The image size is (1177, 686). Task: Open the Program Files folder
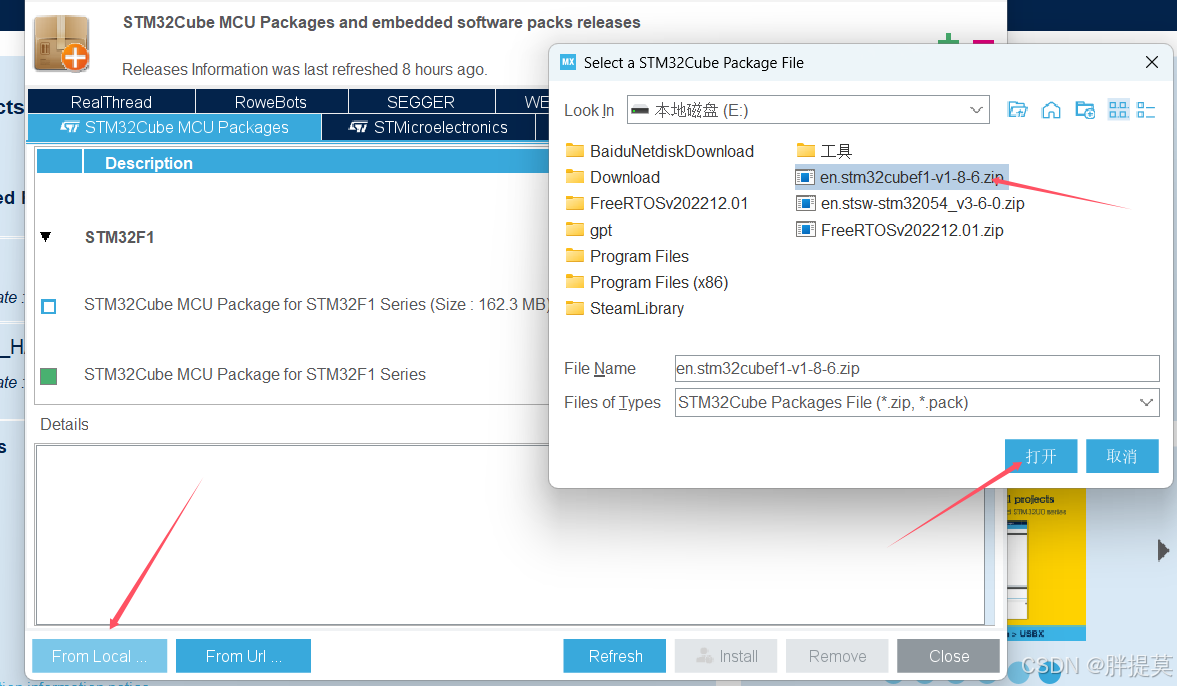627,256
